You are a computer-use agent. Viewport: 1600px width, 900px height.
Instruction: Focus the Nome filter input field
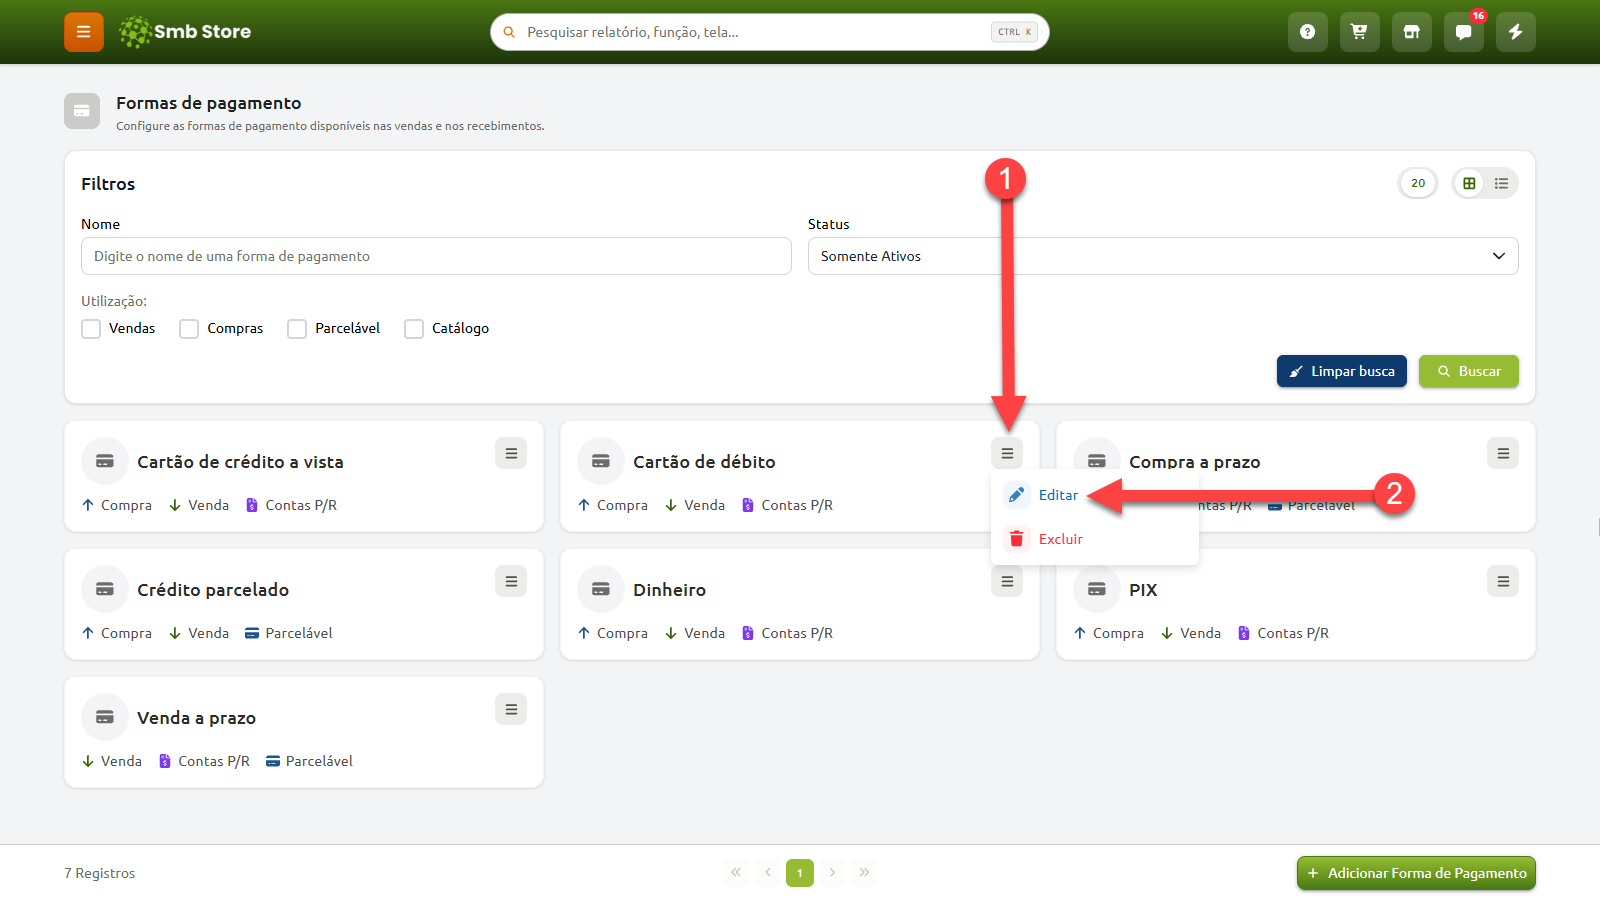pos(436,256)
